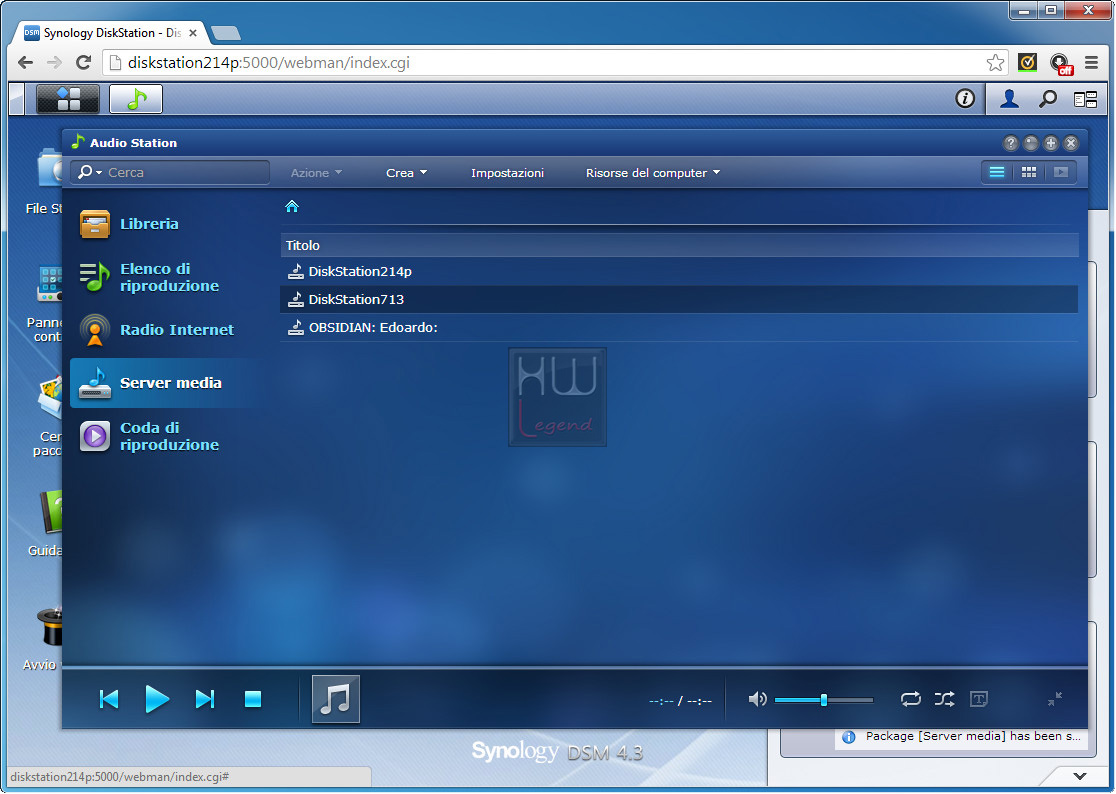The height and width of the screenshot is (794, 1116).
Task: Collapse the notification panel chevron
Action: coord(1080,776)
